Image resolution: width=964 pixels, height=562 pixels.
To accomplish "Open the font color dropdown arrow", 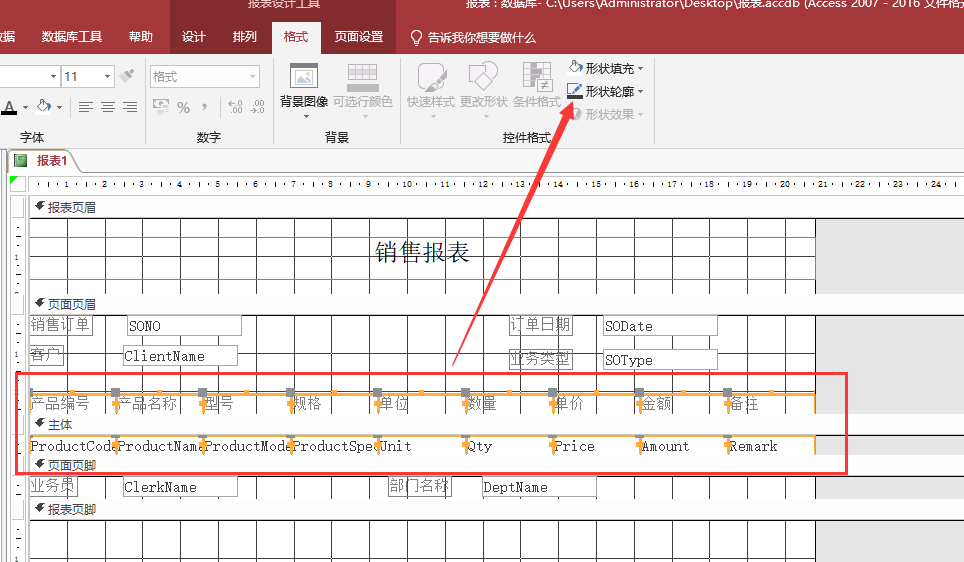I will (x=25, y=108).
